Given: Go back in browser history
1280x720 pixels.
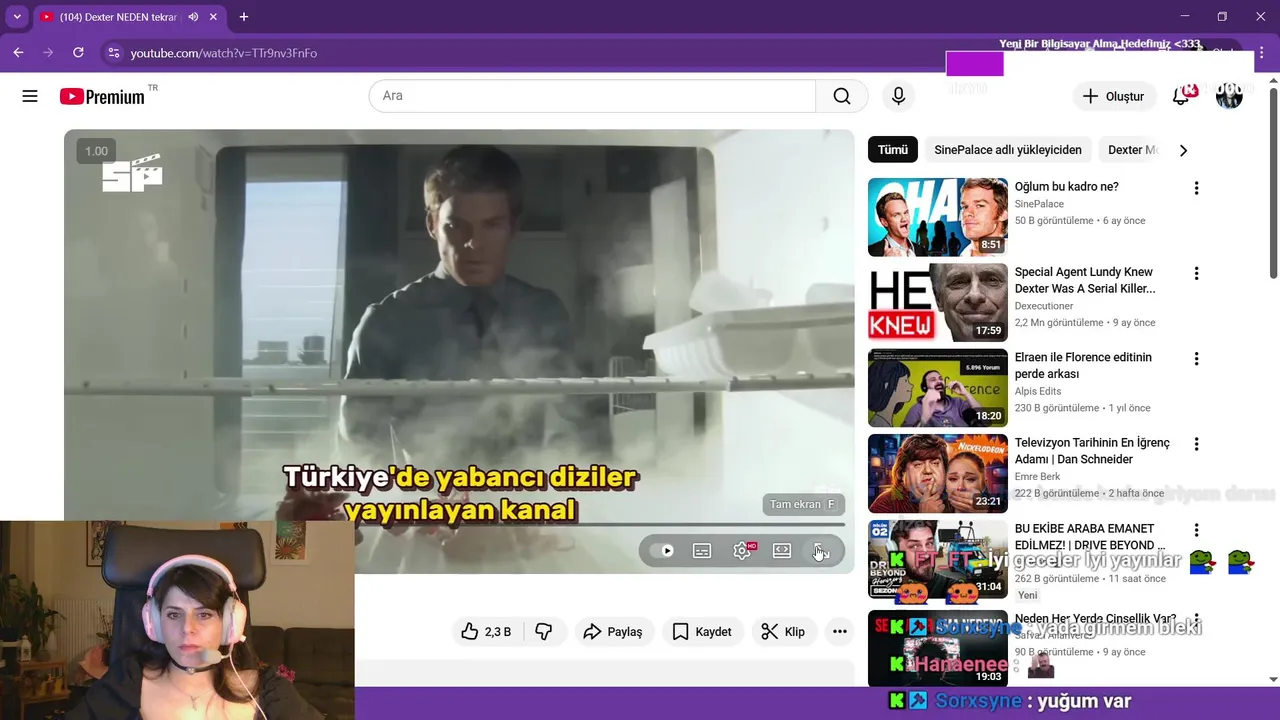Looking at the screenshot, I should [18, 52].
